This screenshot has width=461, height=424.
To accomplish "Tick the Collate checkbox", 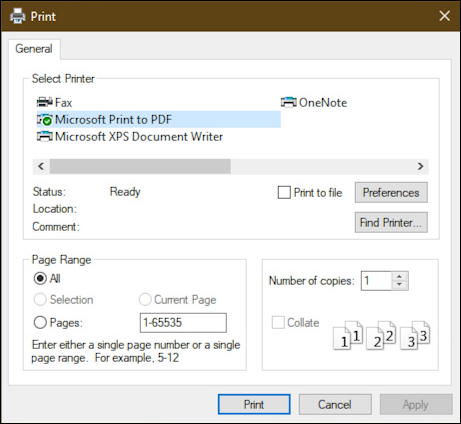I will click(x=278, y=322).
